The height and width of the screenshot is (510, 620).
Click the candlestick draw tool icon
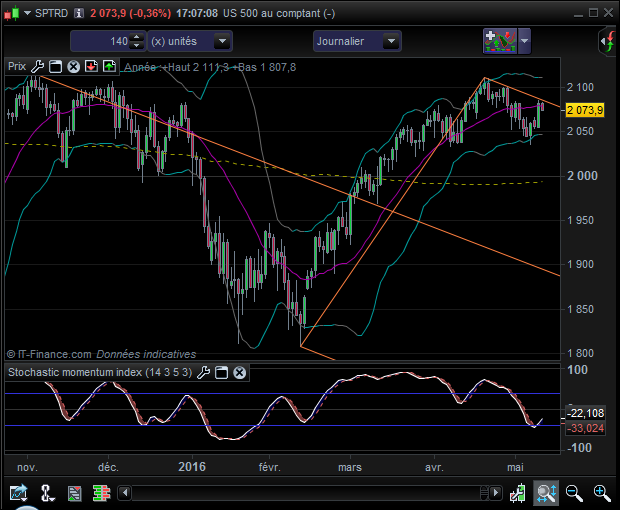pos(517,493)
